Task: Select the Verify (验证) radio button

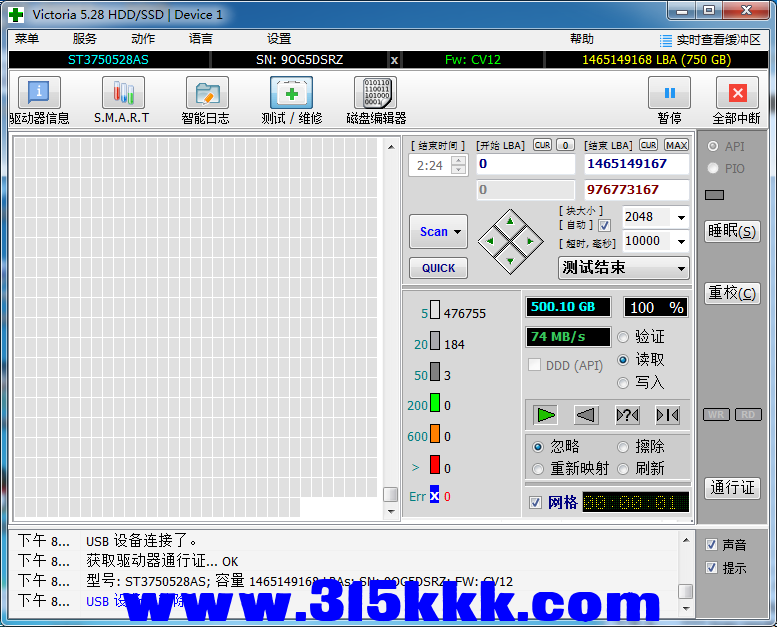Action: (624, 337)
